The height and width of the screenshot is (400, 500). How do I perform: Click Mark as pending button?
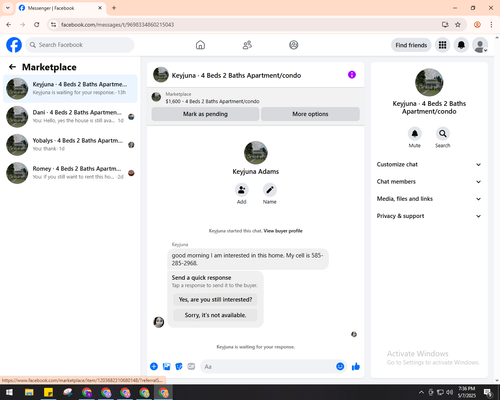pyautogui.click(x=205, y=114)
